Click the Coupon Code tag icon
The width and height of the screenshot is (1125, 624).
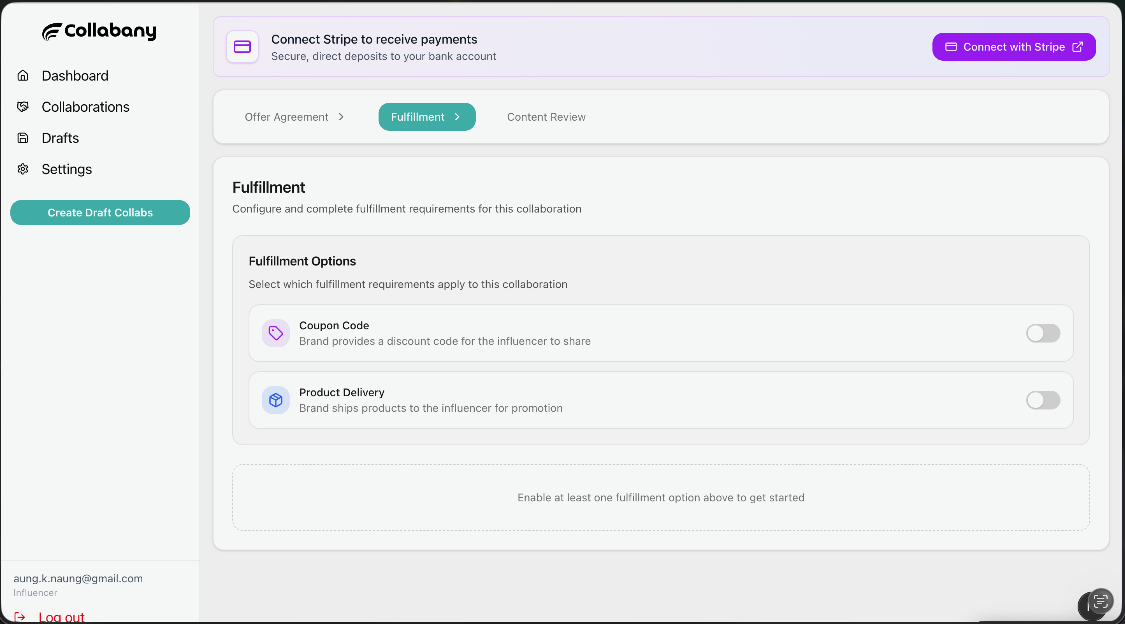276,333
